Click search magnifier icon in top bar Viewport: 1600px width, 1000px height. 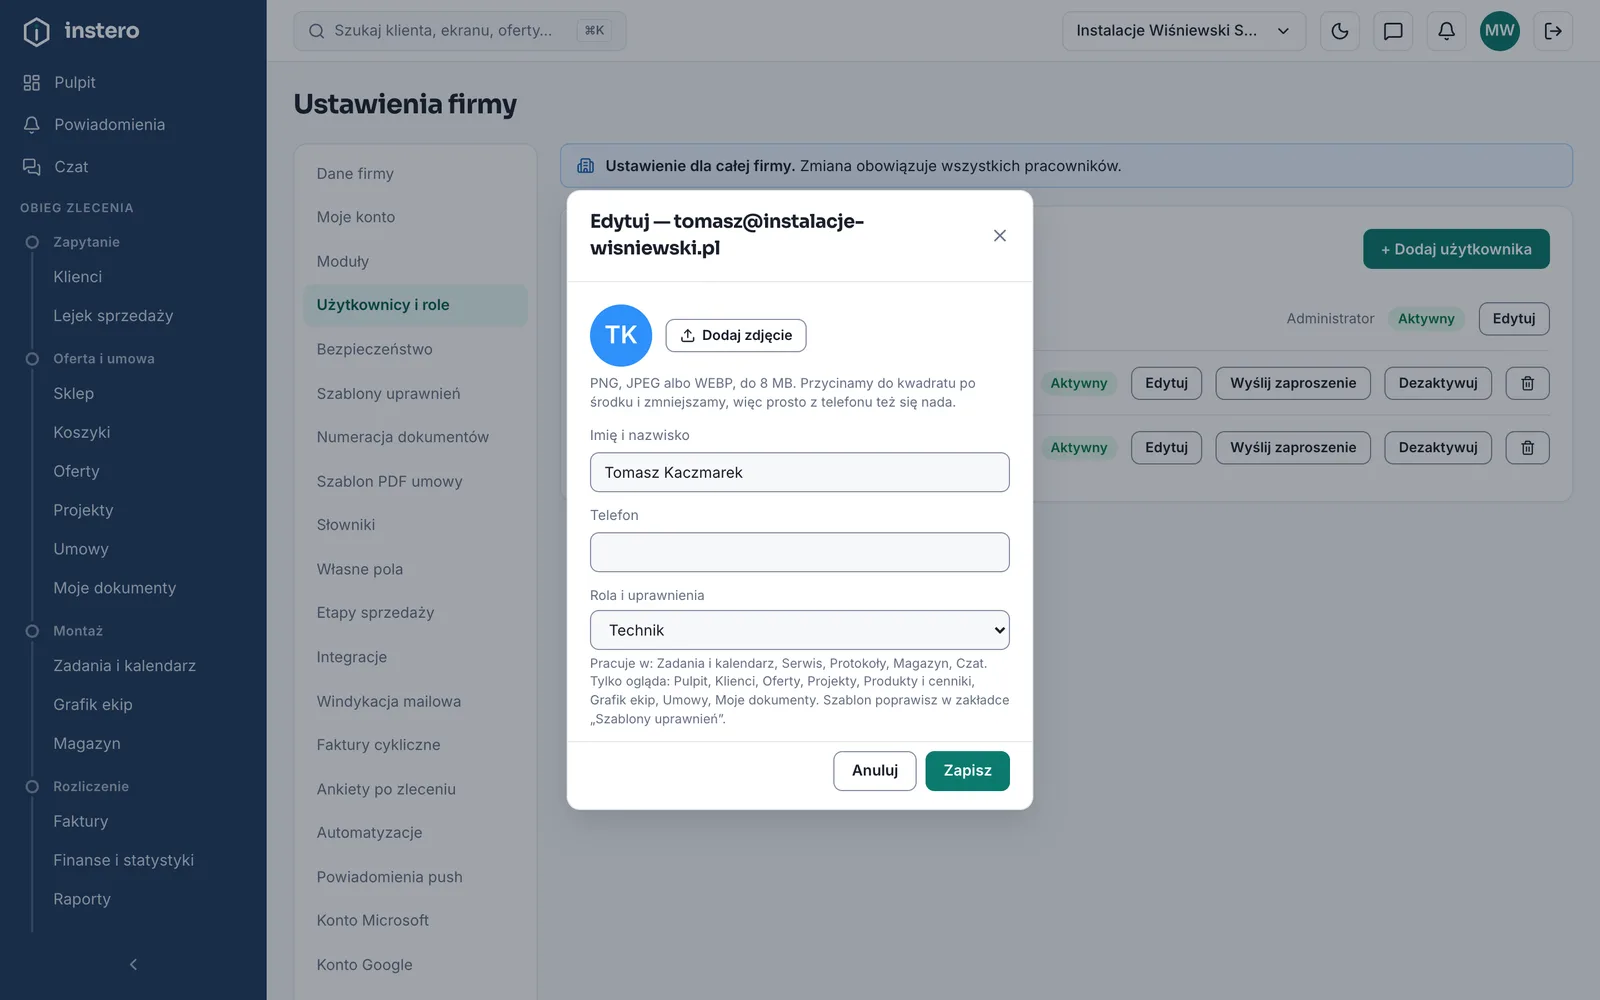click(x=316, y=31)
